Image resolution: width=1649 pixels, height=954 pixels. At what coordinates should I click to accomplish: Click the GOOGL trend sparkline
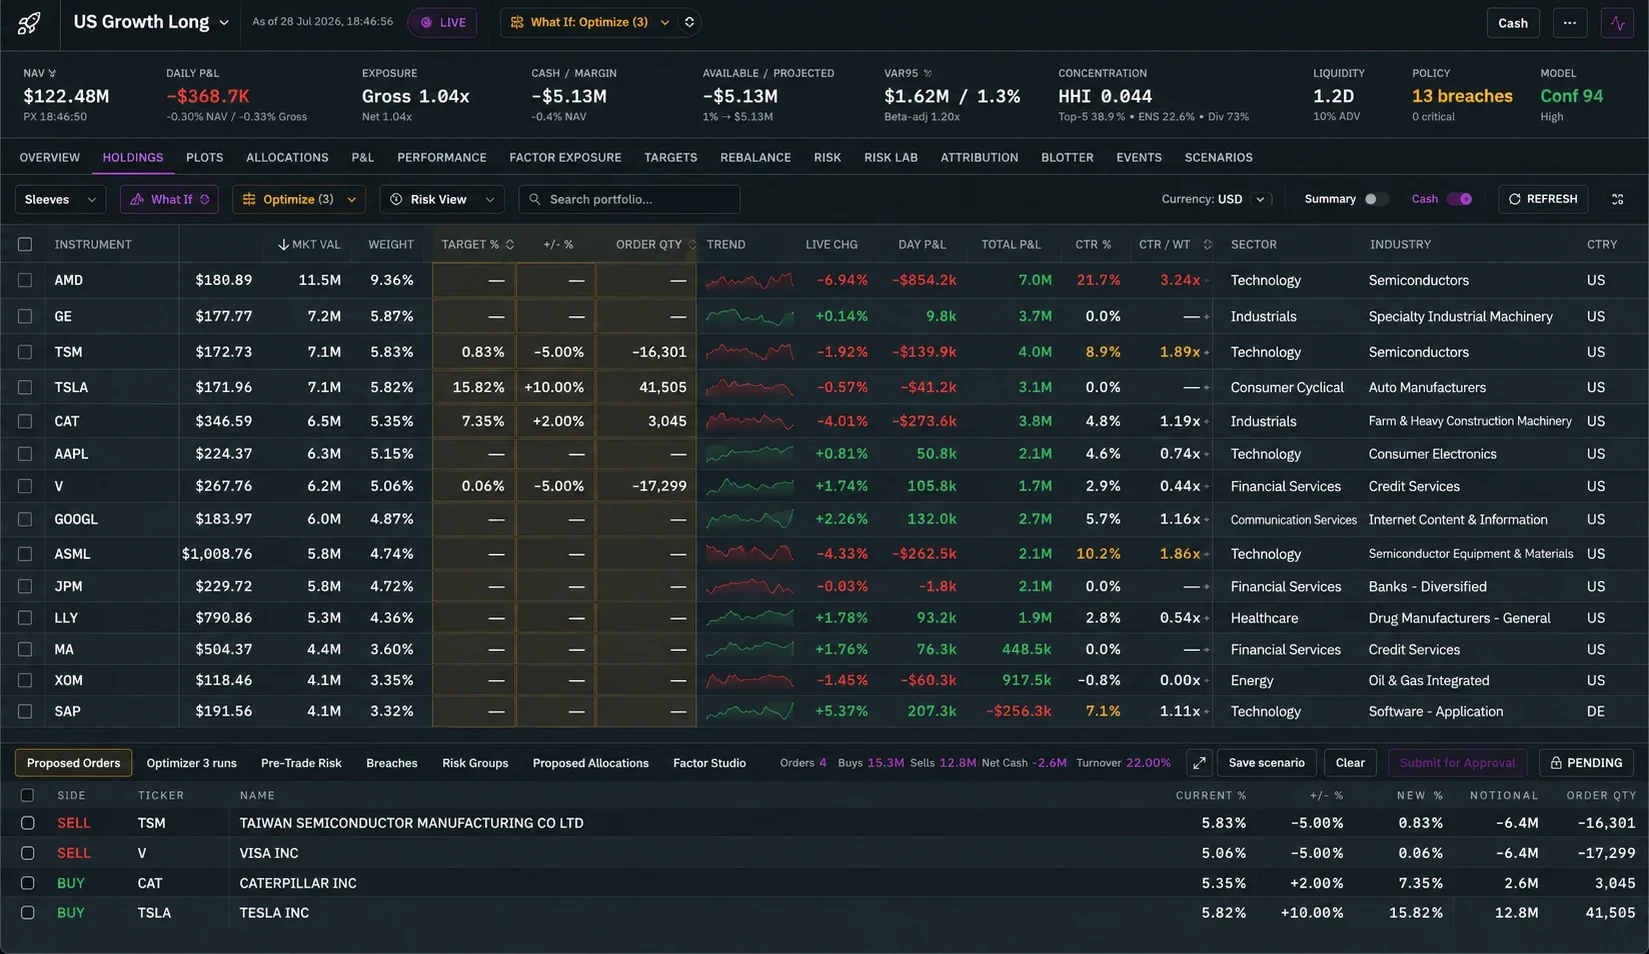click(x=749, y=519)
